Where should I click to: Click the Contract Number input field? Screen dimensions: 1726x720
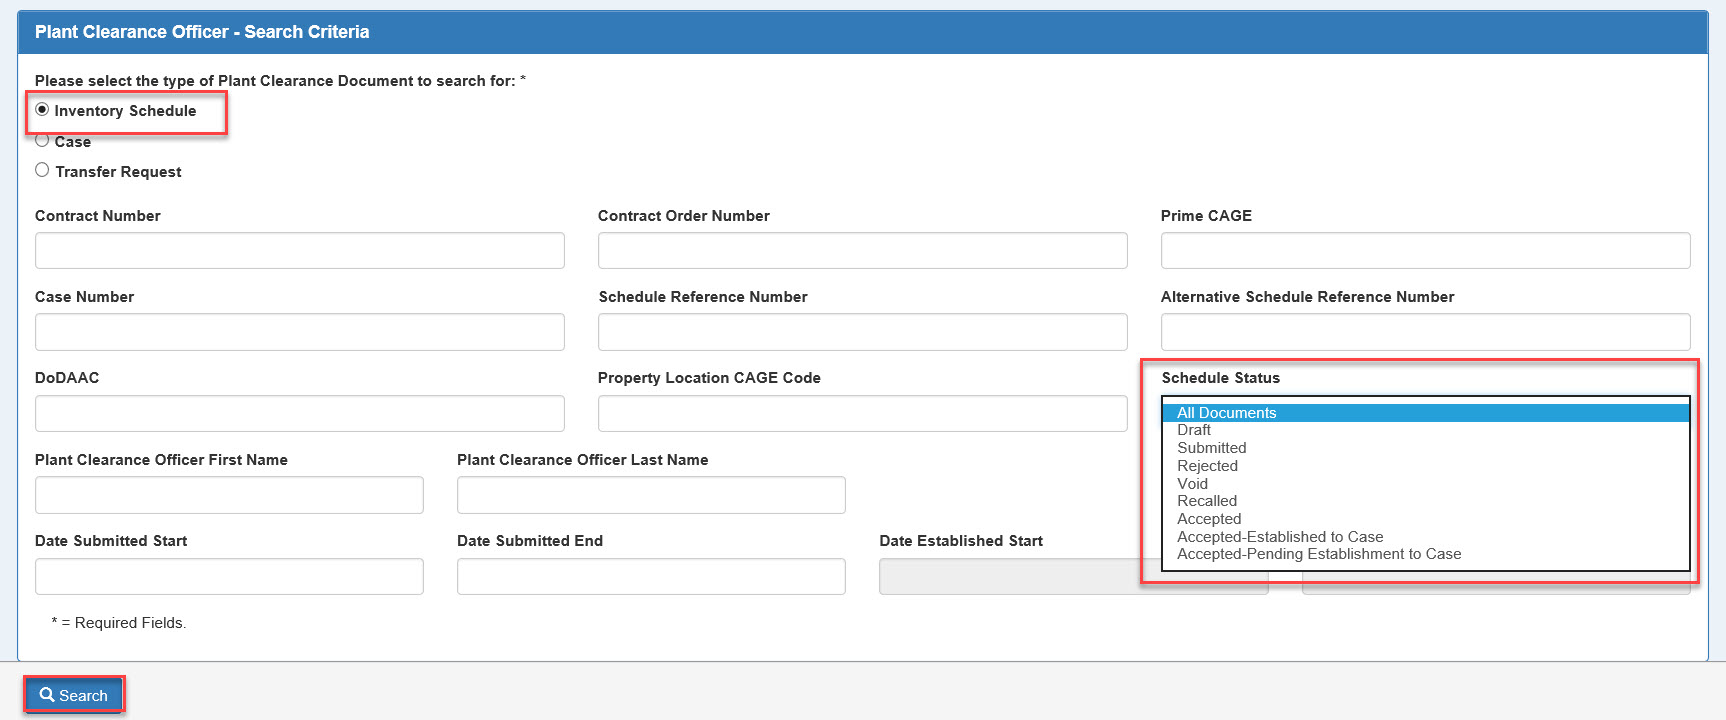(300, 251)
